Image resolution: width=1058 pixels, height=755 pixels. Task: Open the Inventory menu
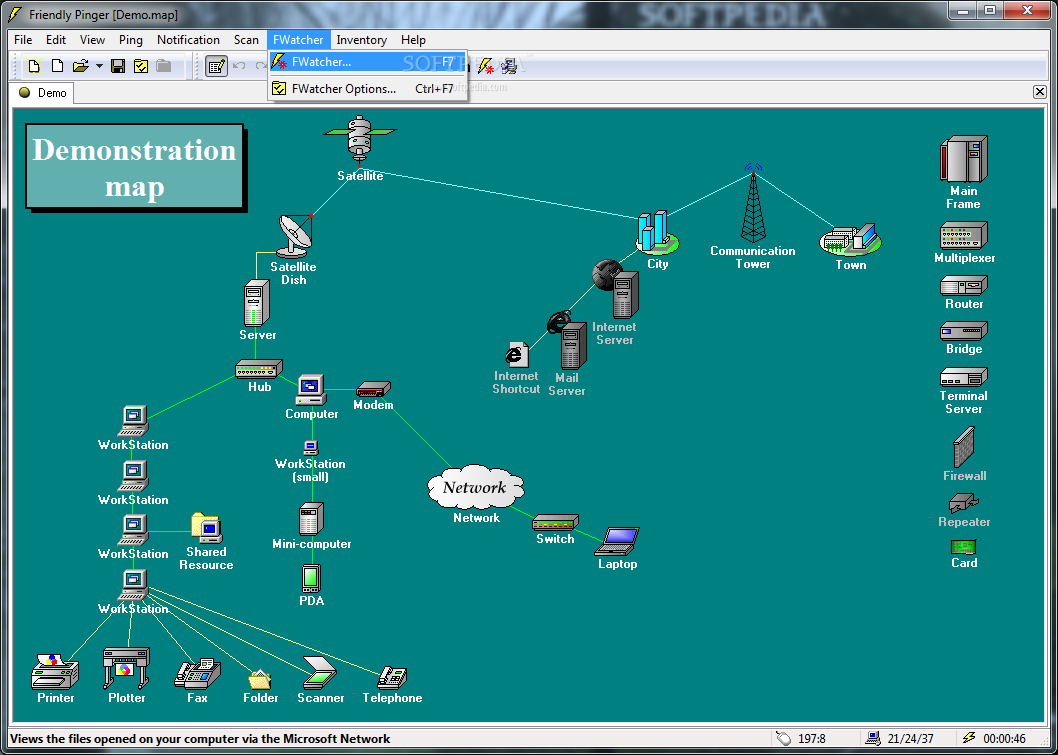pos(362,40)
